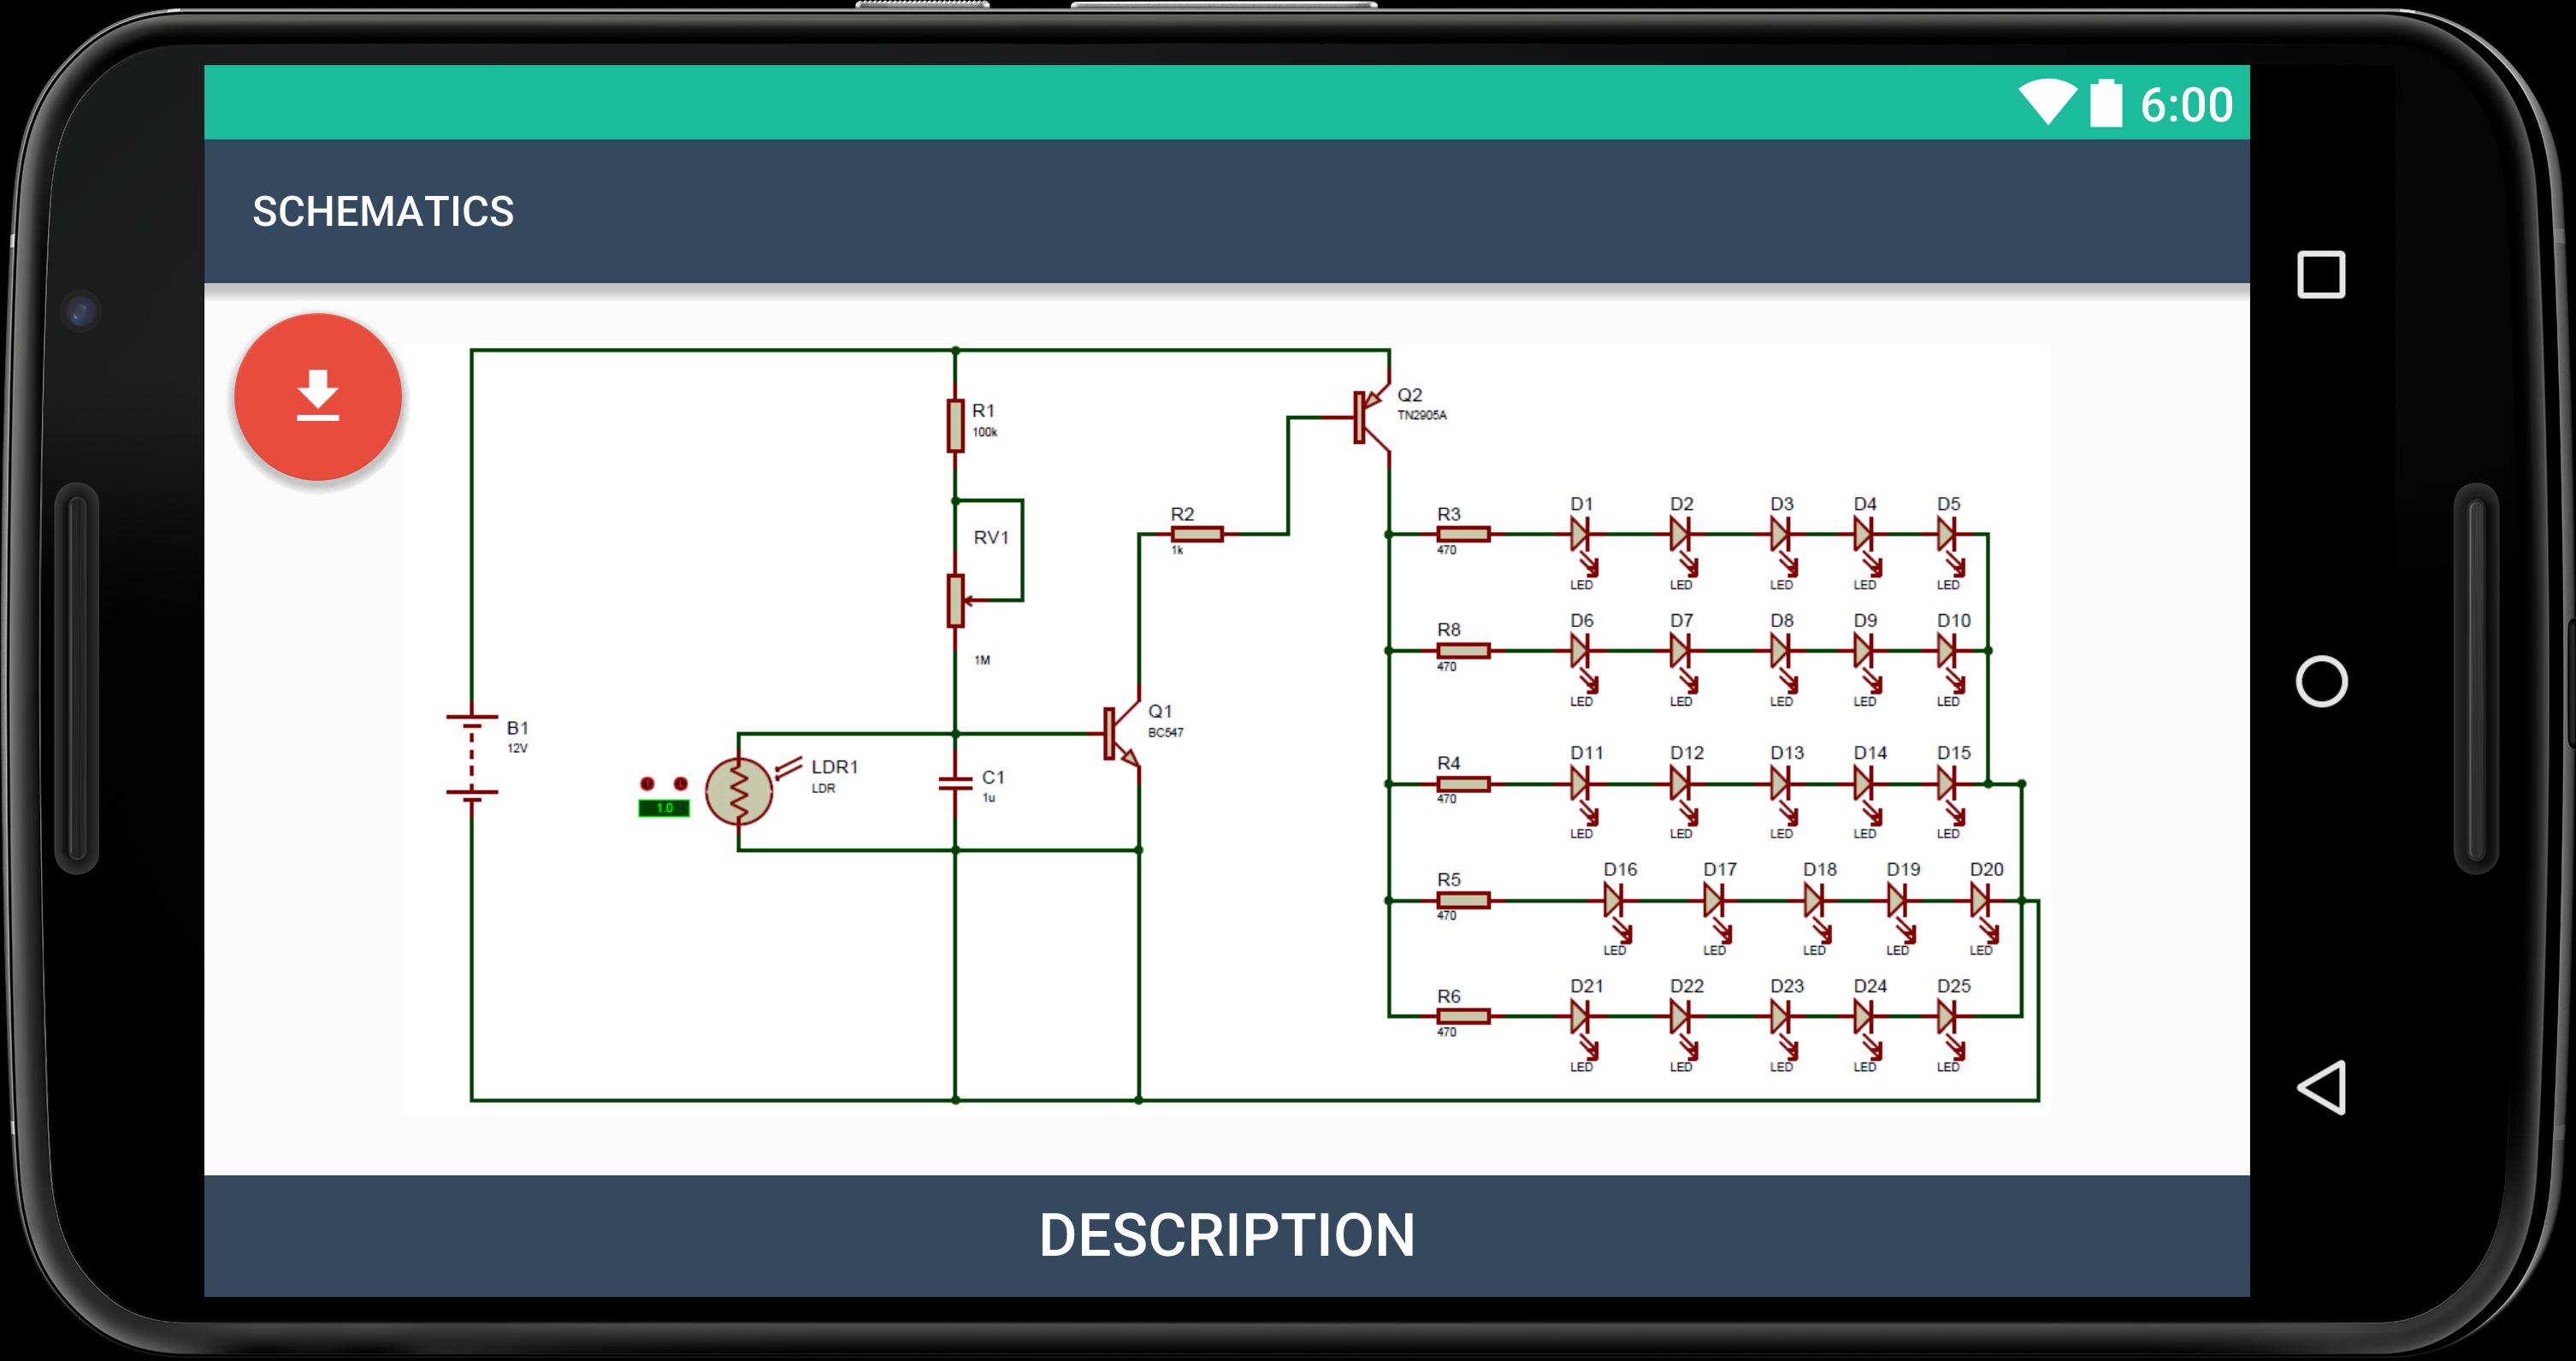The width and height of the screenshot is (2576, 1361).
Task: Tap the Android back navigation triangle
Action: [x=2320, y=1087]
